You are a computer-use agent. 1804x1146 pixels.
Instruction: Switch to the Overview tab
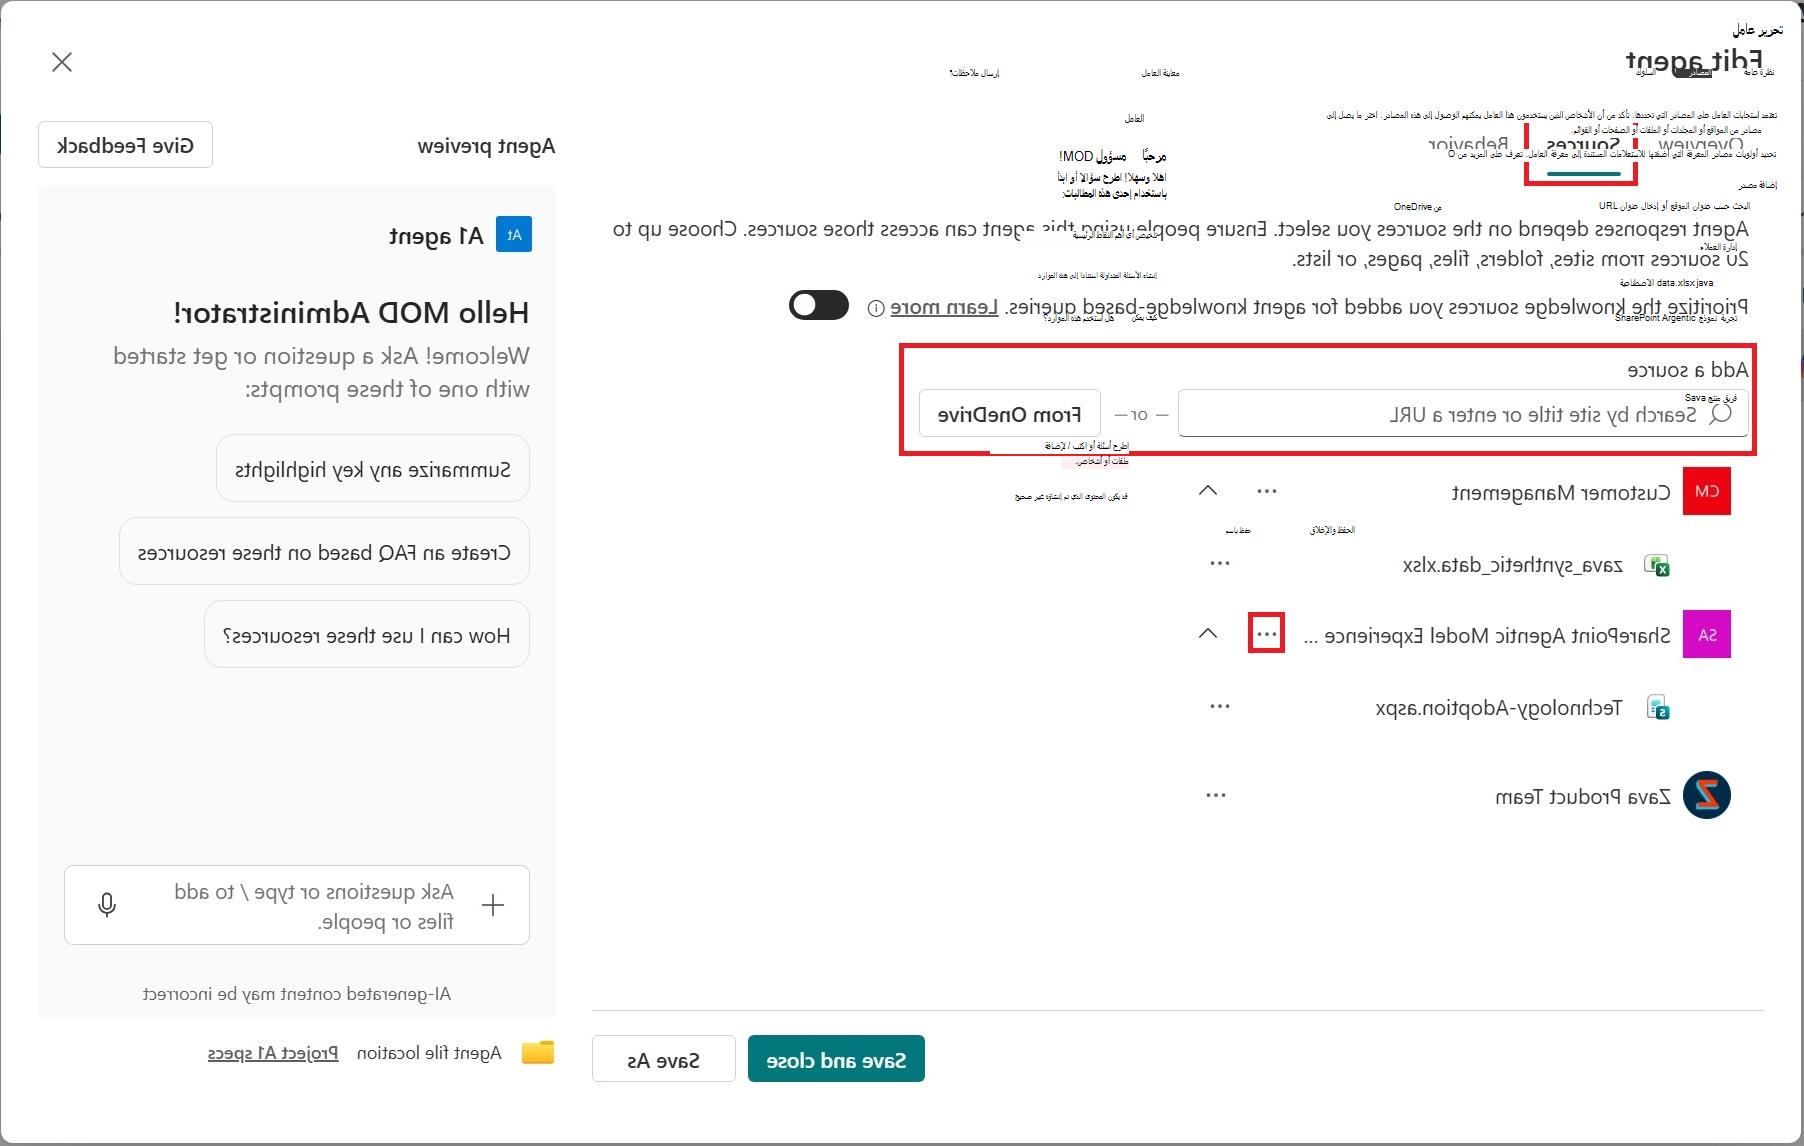[x=1700, y=146]
